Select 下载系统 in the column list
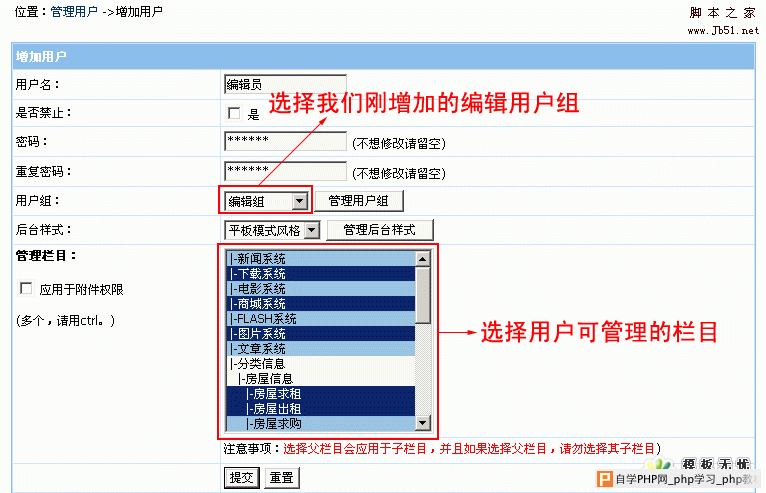The image size is (766, 493). pyautogui.click(x=320, y=274)
